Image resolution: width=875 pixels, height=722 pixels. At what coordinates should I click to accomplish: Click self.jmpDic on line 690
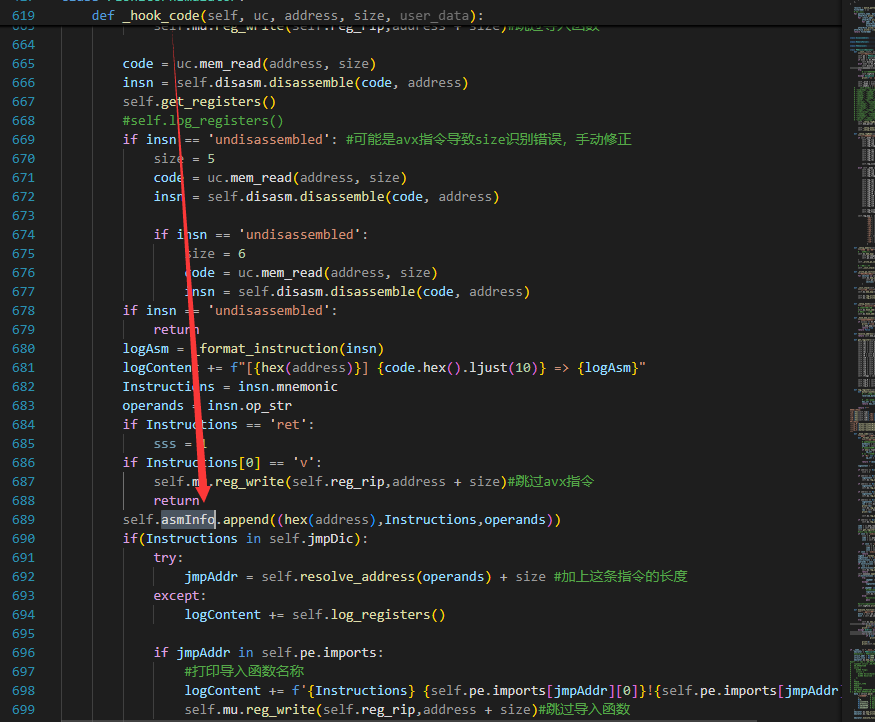[311, 538]
